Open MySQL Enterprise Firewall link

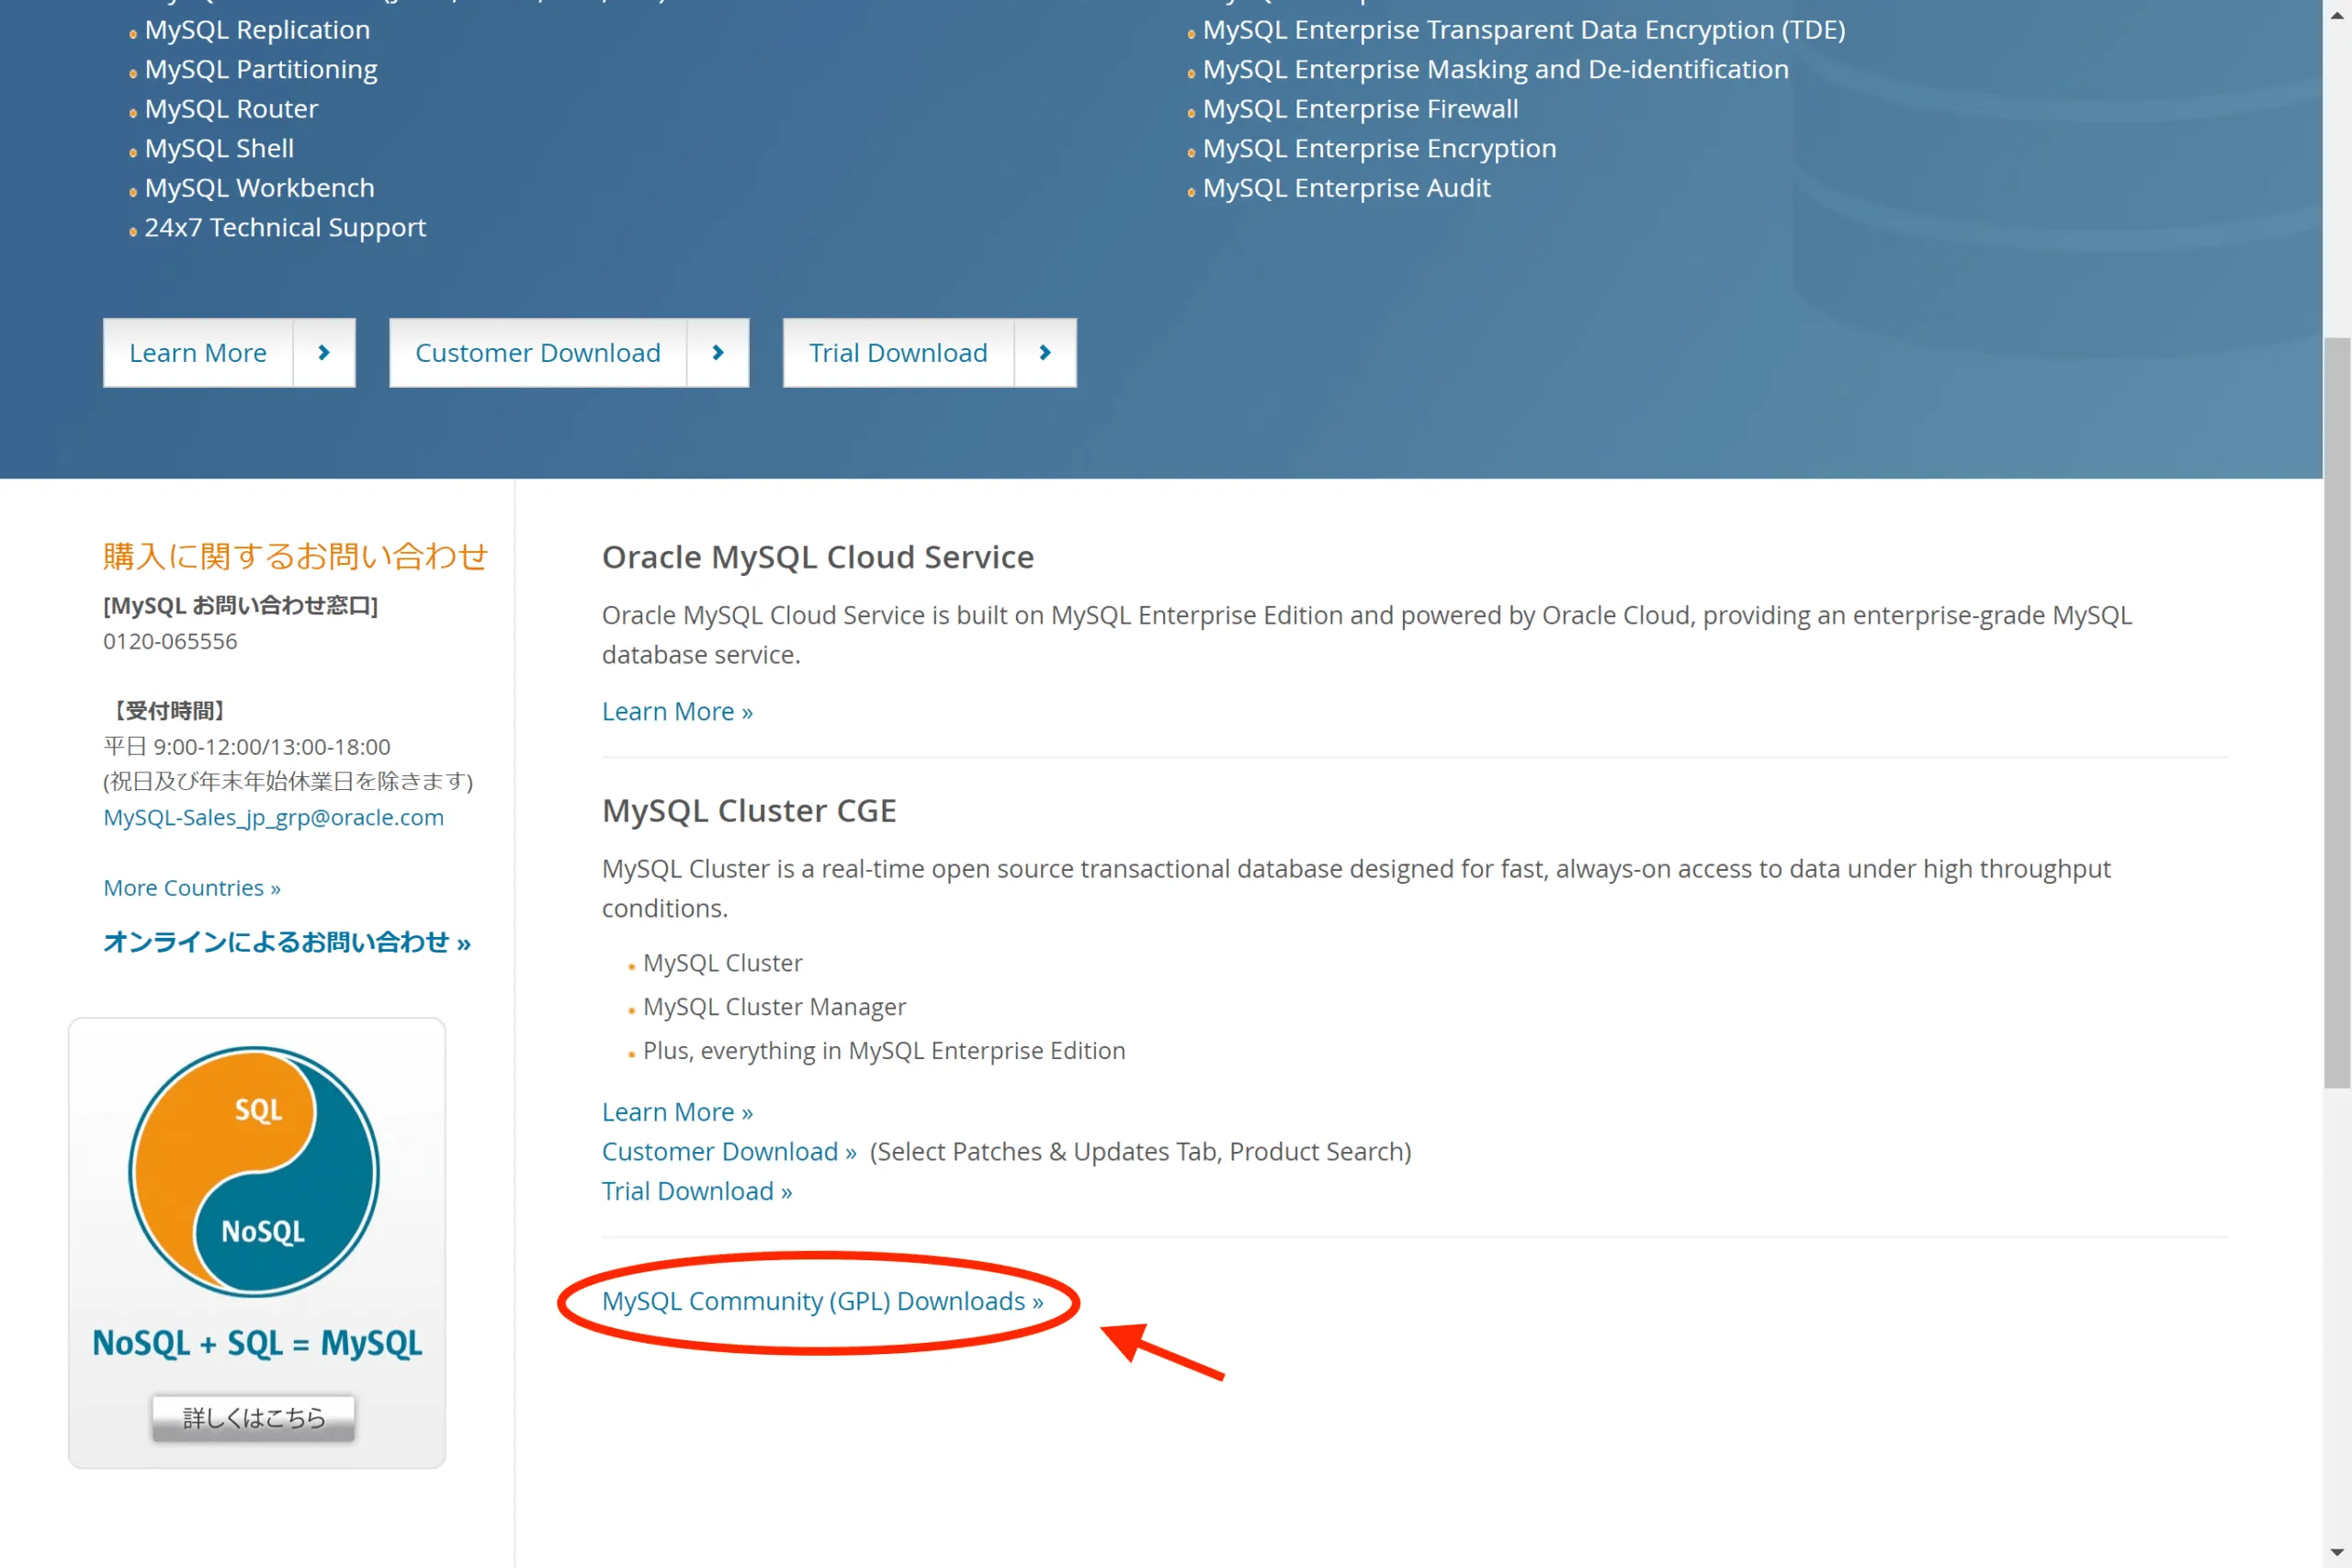click(x=1360, y=109)
